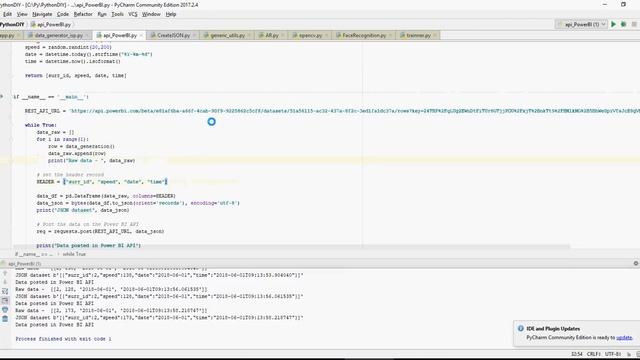Open the Refactor menu
Image resolution: width=640 pixels, height=360 pixels.
tap(83, 14)
